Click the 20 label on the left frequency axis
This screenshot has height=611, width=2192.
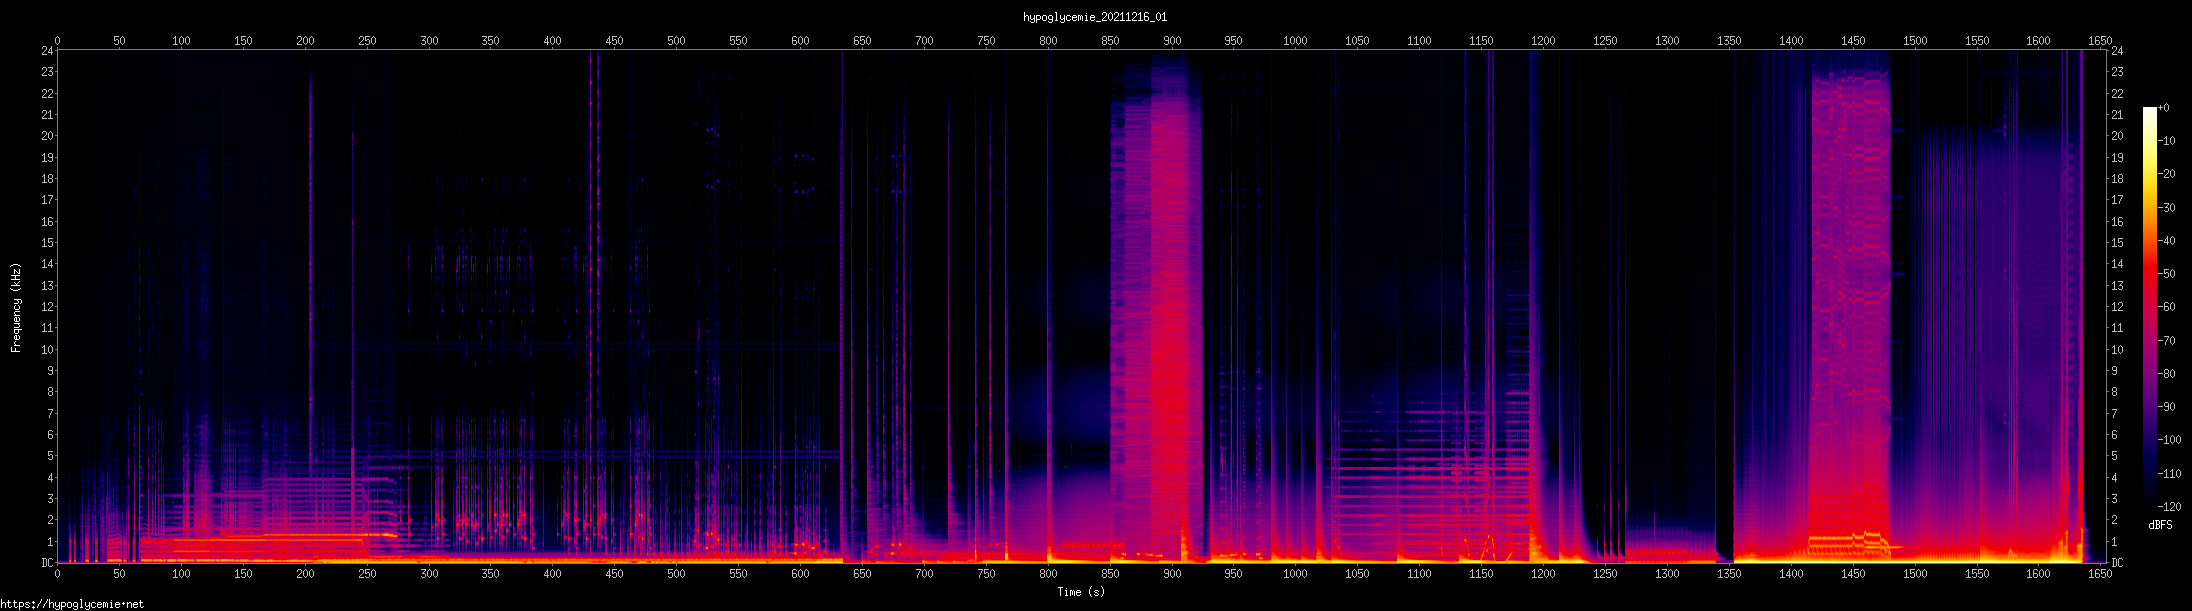tap(47, 136)
